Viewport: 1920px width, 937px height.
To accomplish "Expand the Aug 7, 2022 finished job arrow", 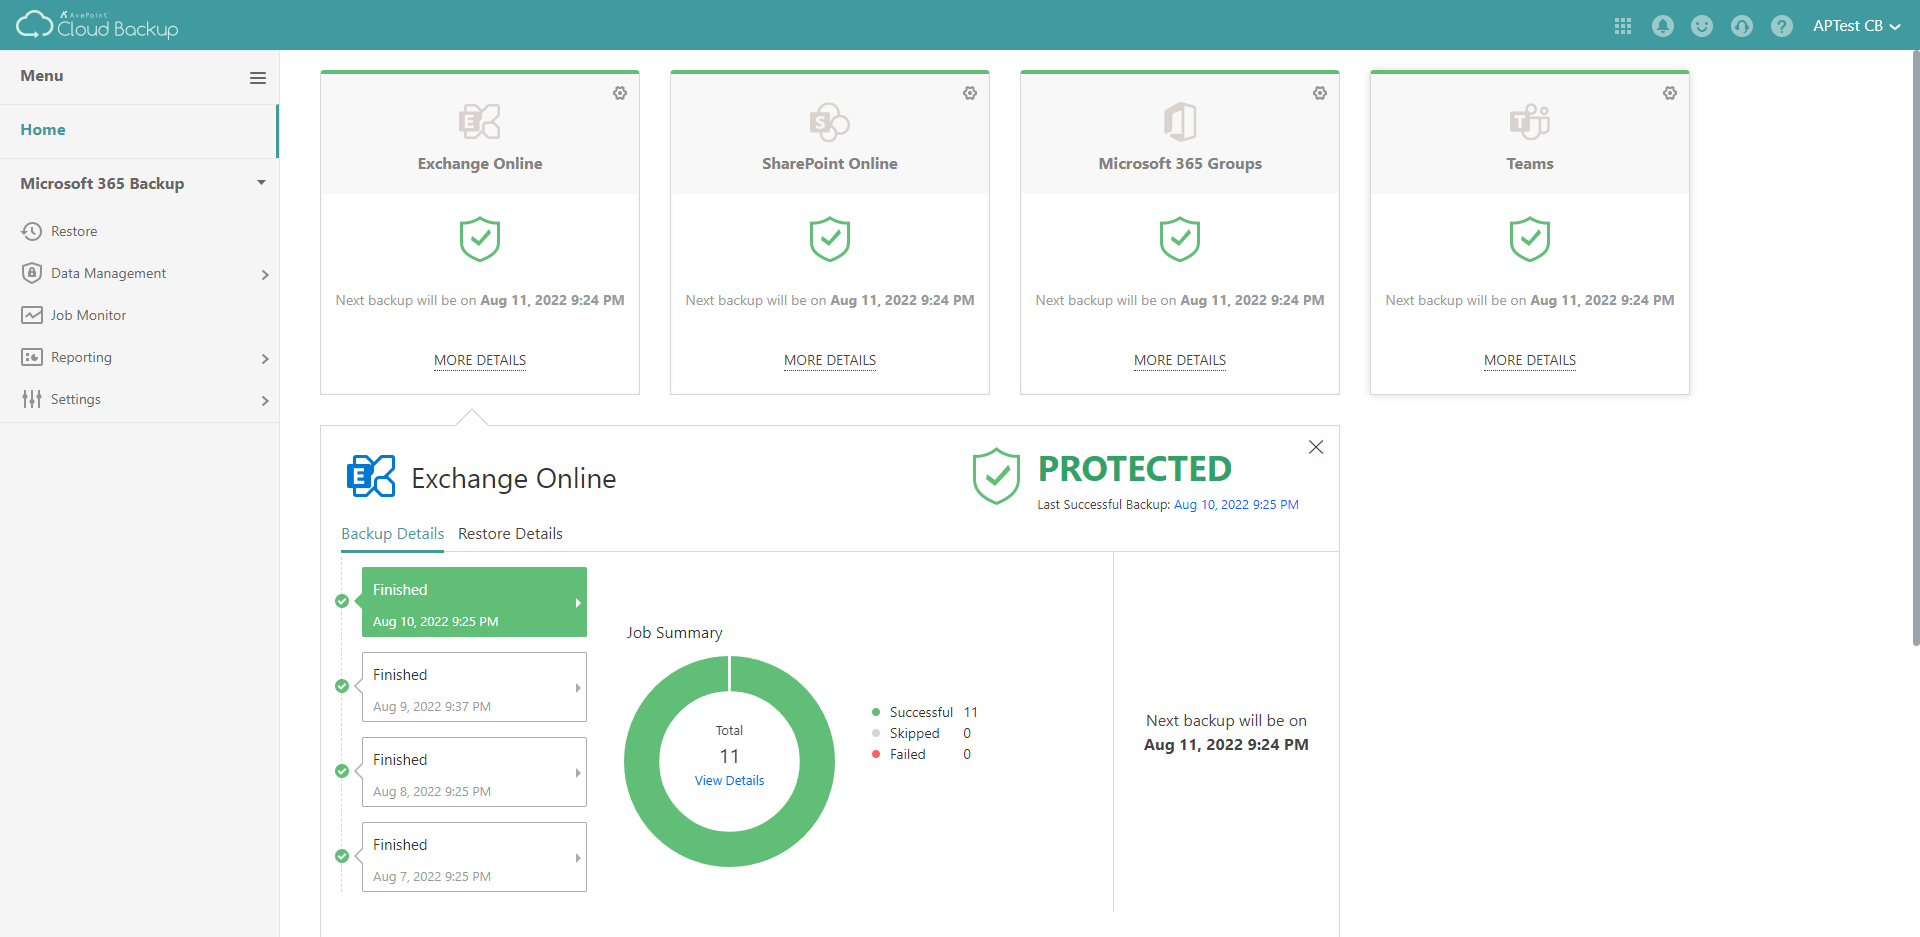I will [578, 858].
